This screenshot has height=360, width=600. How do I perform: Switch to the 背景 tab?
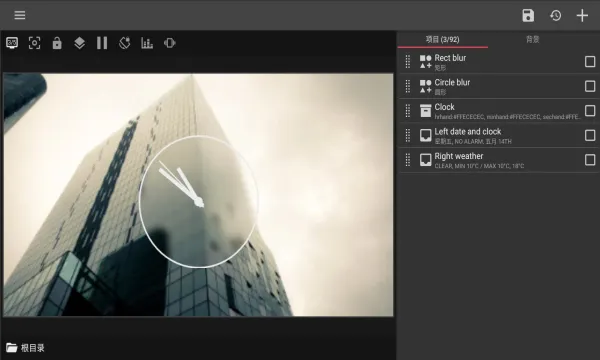pyautogui.click(x=533, y=39)
